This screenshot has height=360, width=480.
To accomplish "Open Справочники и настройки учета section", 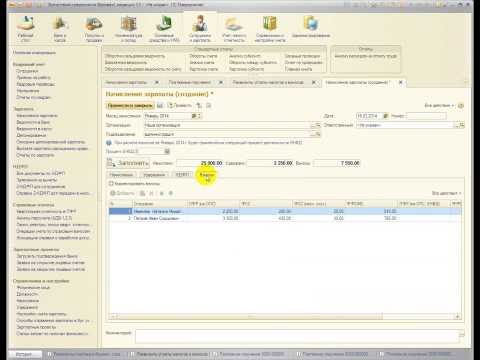I will click(270, 29).
